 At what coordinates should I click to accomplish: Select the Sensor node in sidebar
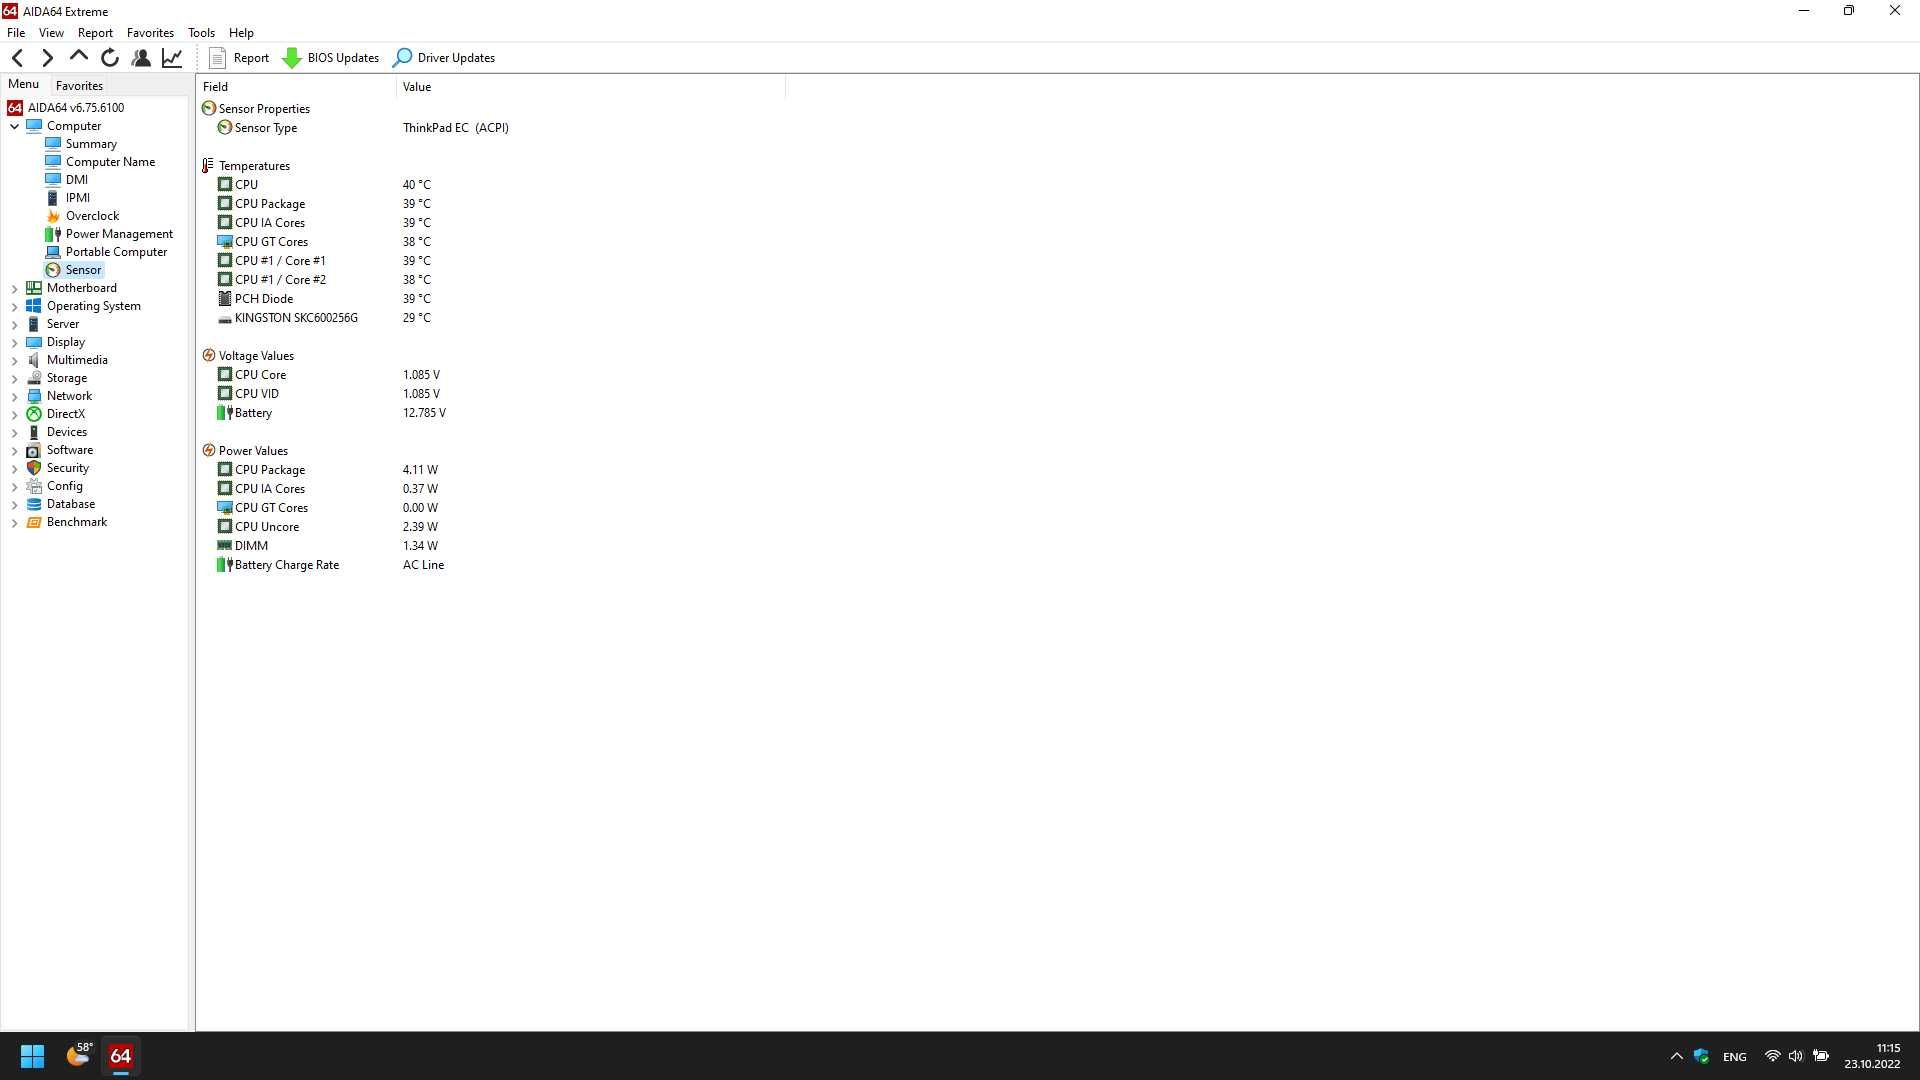click(82, 269)
